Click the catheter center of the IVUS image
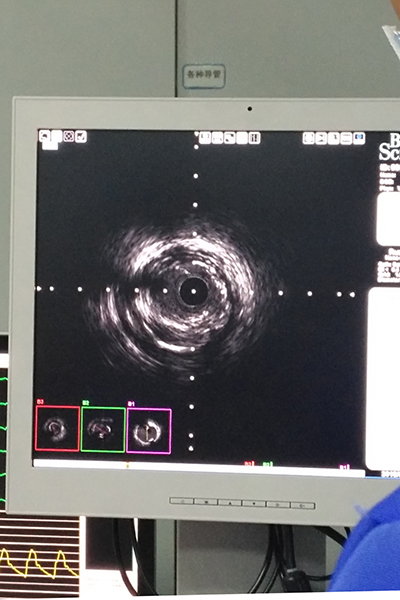 click(194, 292)
